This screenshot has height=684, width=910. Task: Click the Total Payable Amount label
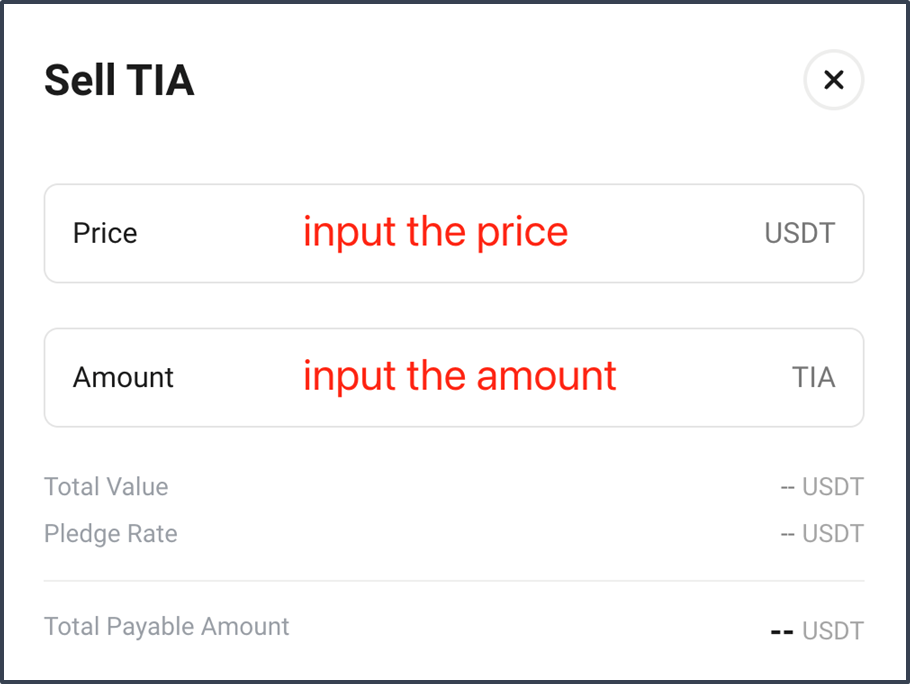tap(167, 627)
